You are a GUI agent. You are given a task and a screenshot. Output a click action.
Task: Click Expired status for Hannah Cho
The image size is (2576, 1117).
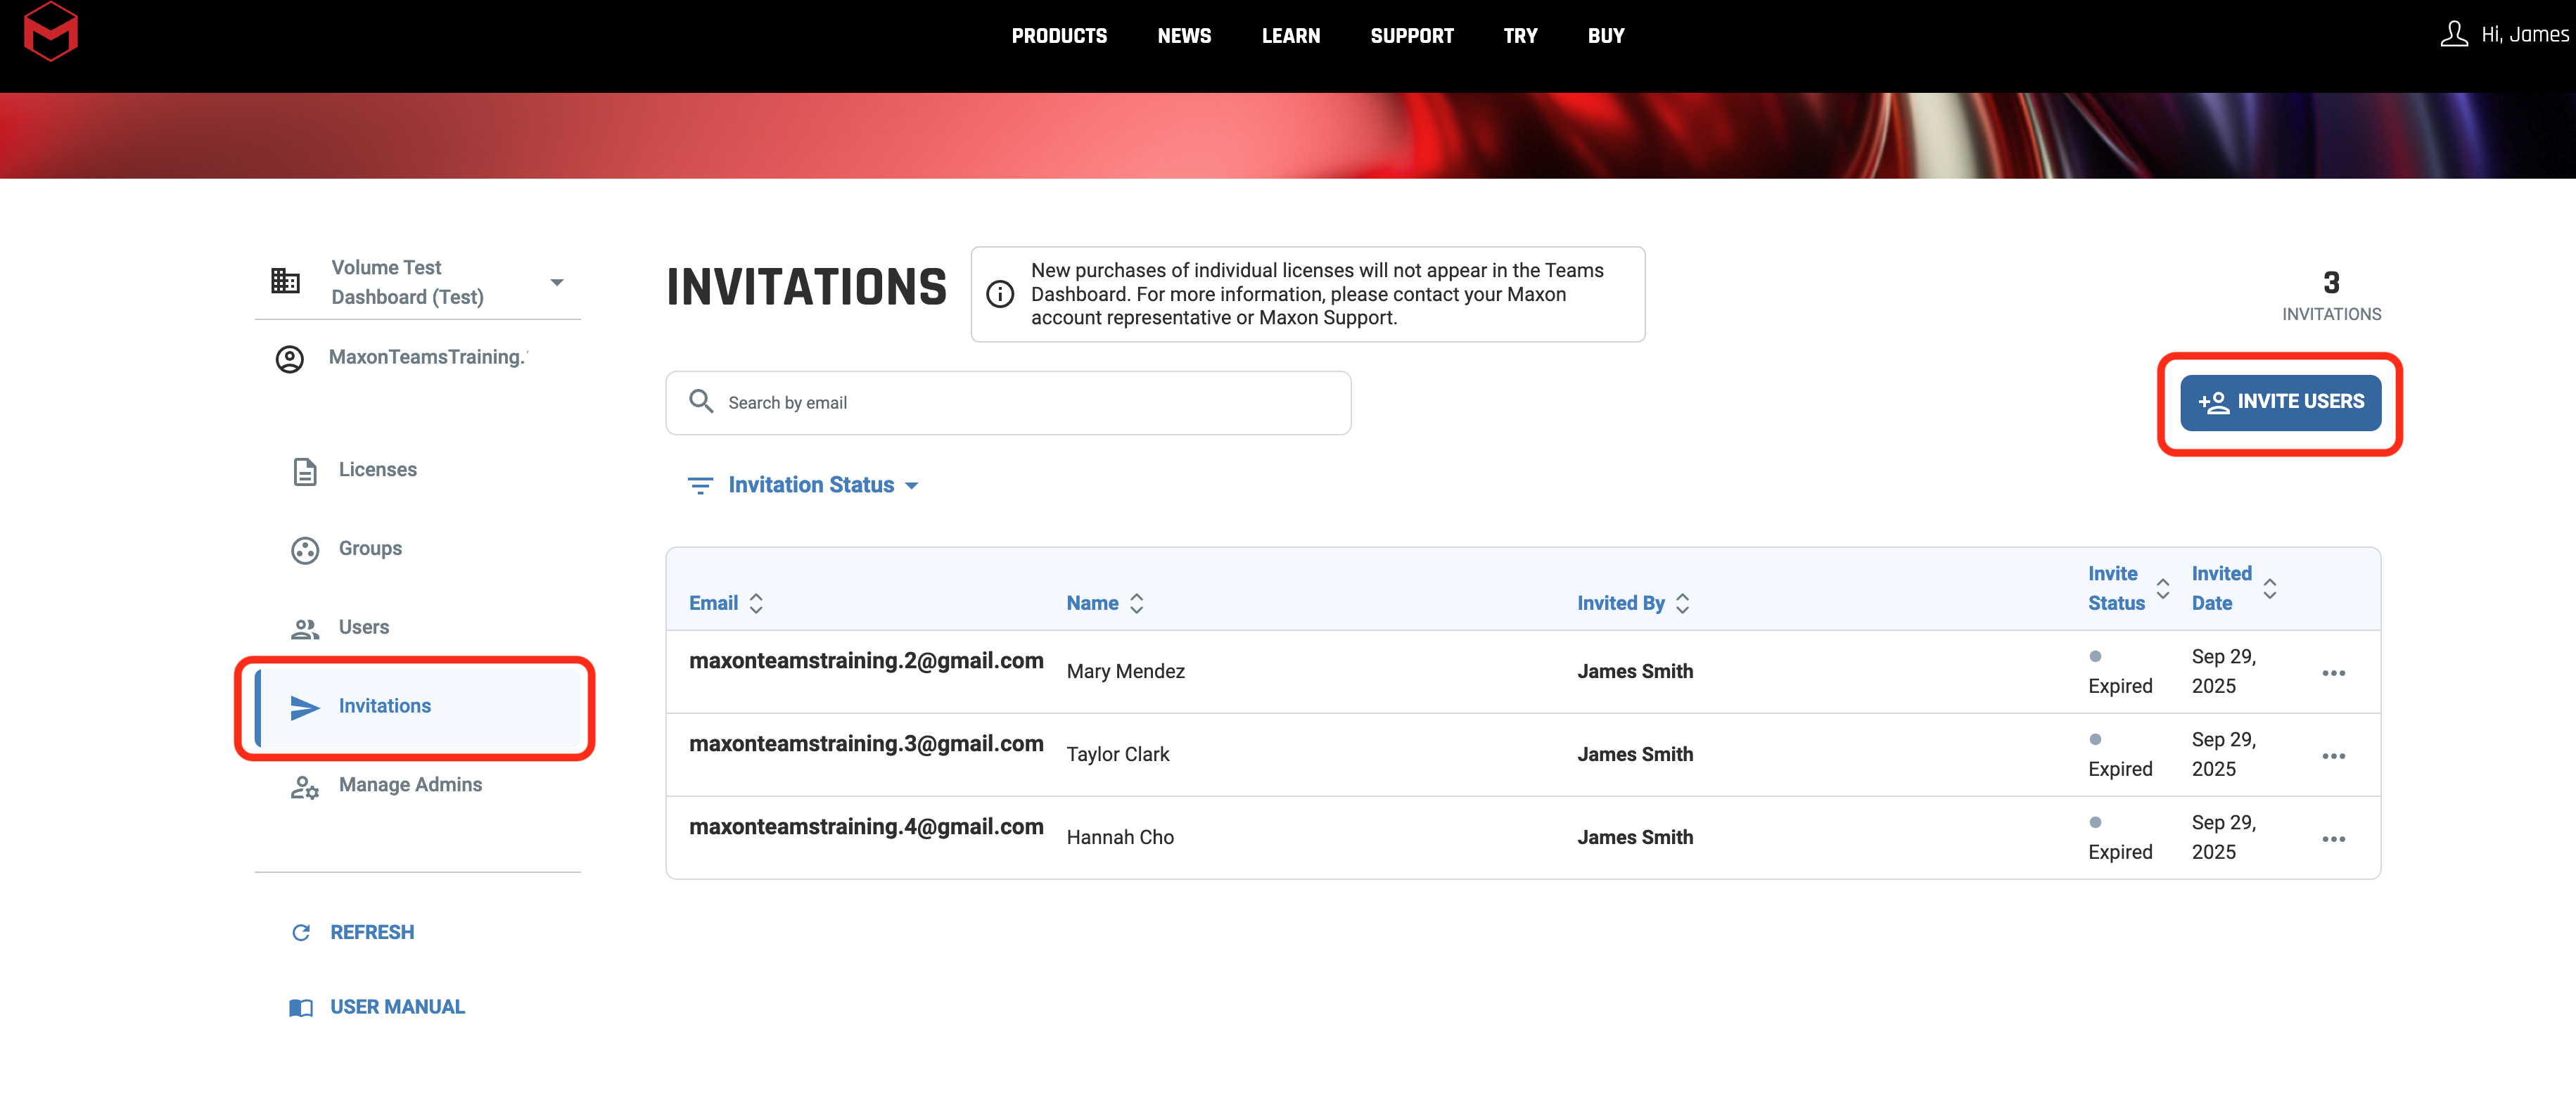pyautogui.click(x=2120, y=852)
